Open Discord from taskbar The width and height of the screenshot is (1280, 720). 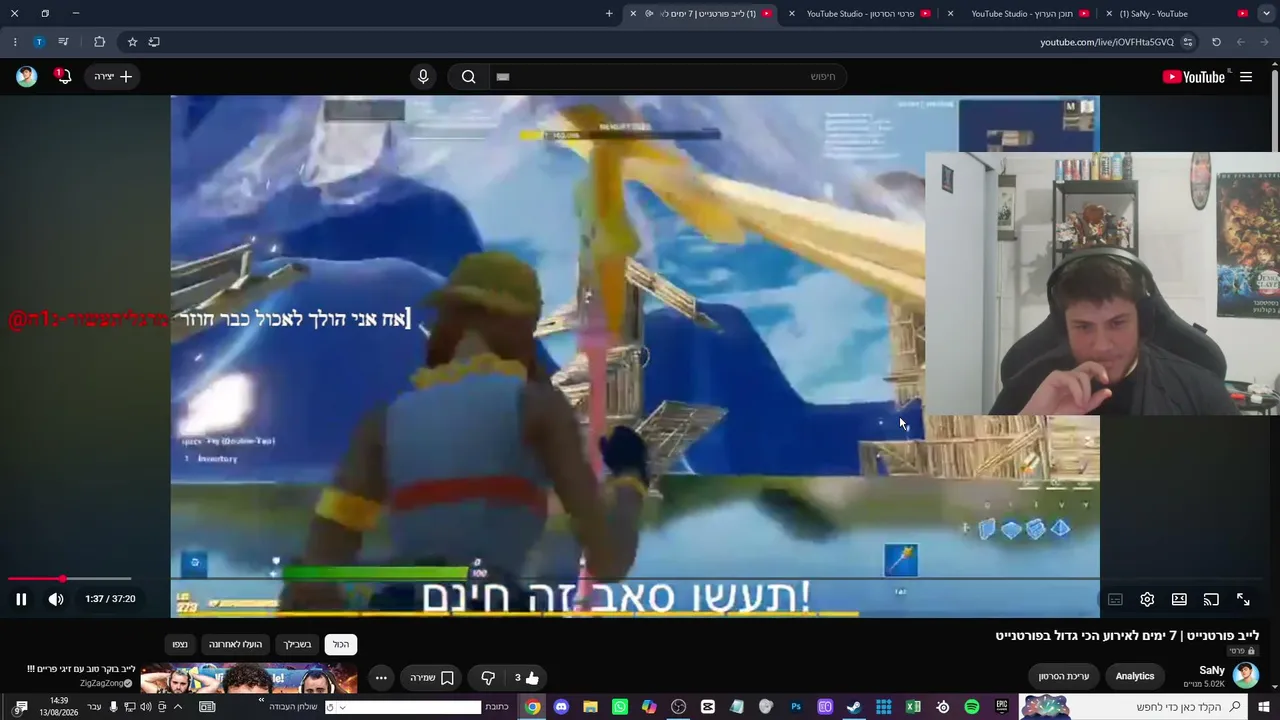[x=561, y=707]
